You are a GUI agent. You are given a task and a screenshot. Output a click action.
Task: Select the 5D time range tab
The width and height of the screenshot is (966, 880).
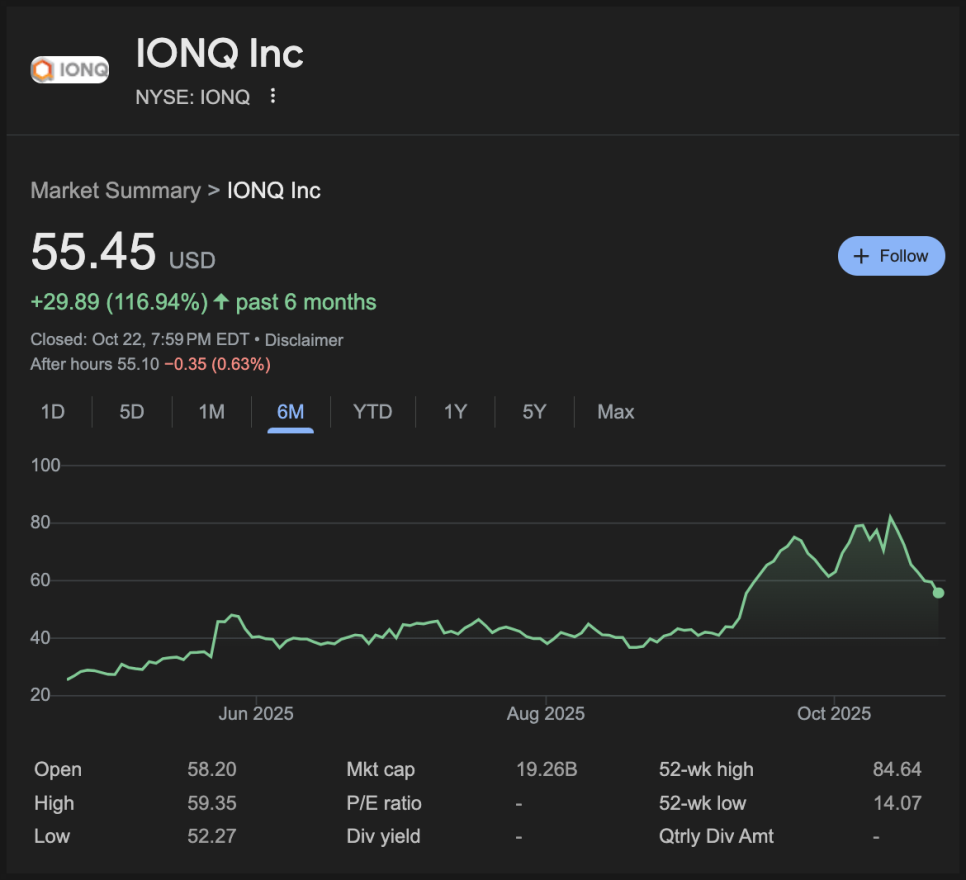tap(132, 412)
